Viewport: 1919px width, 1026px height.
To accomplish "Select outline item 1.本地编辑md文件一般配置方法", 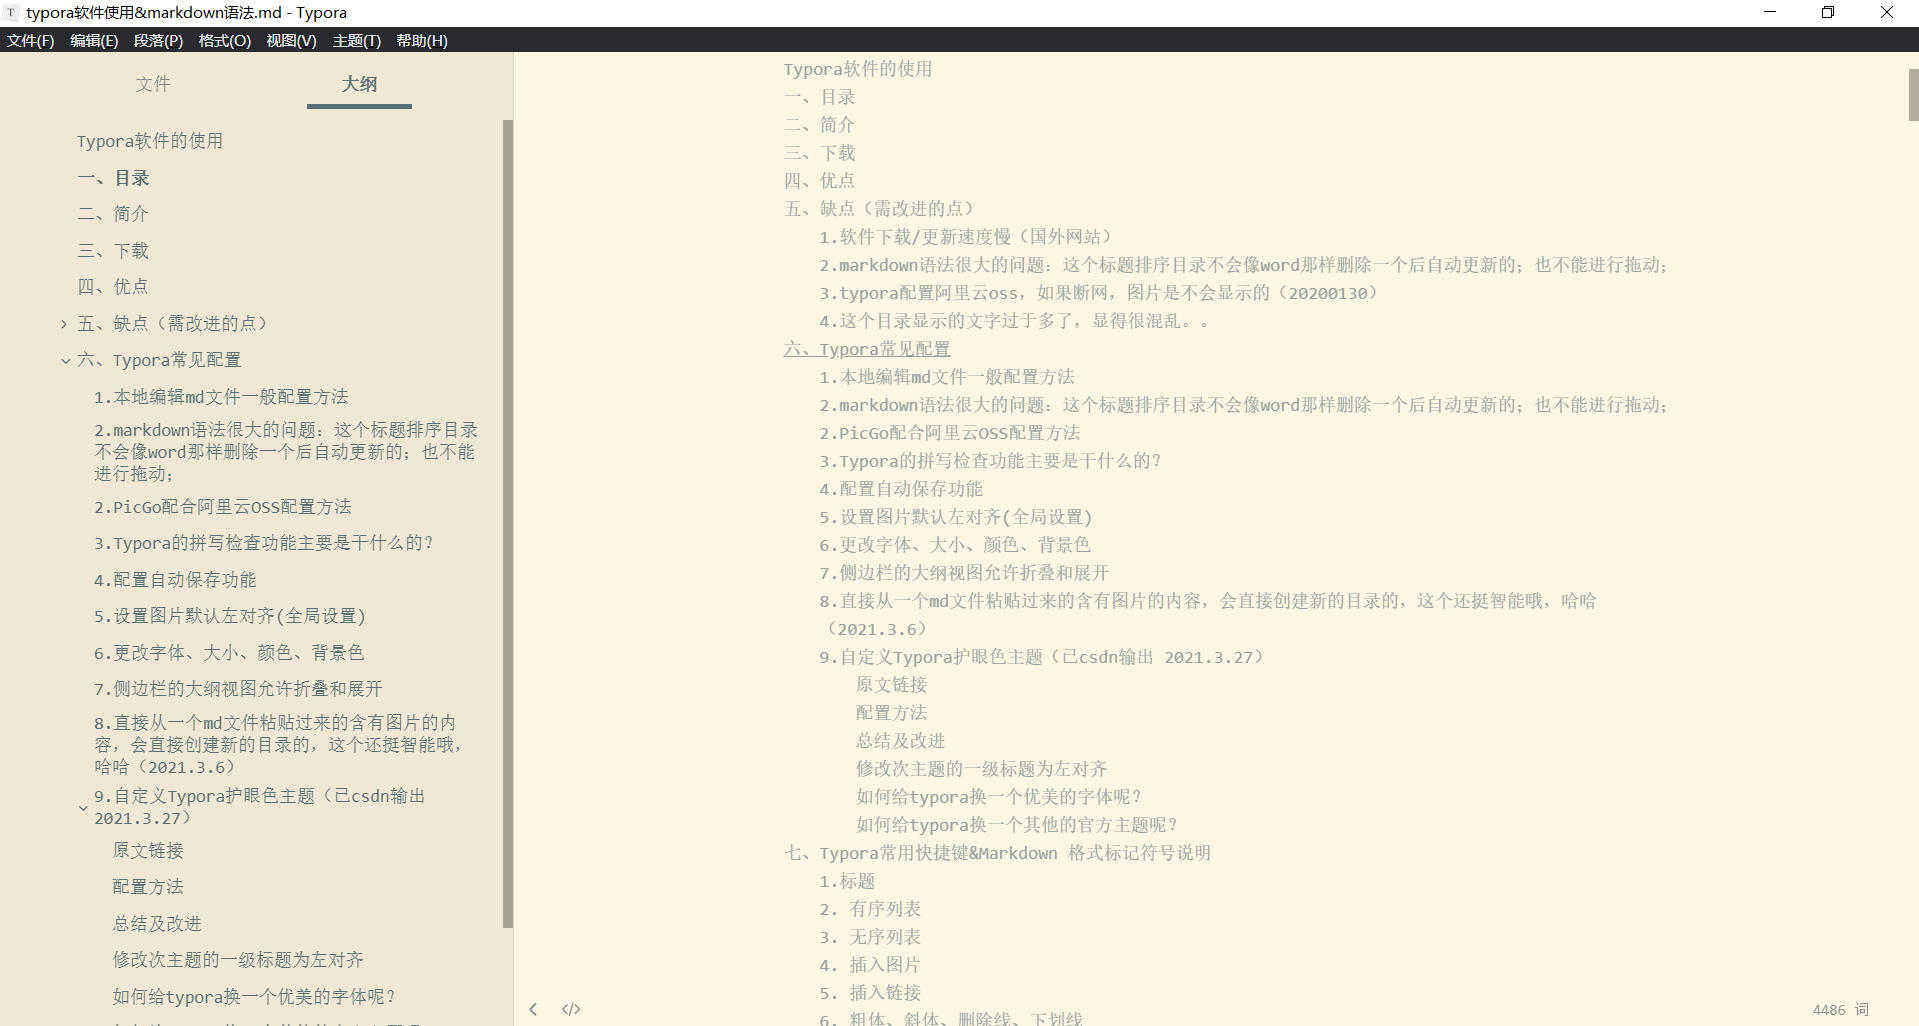I will coord(221,397).
